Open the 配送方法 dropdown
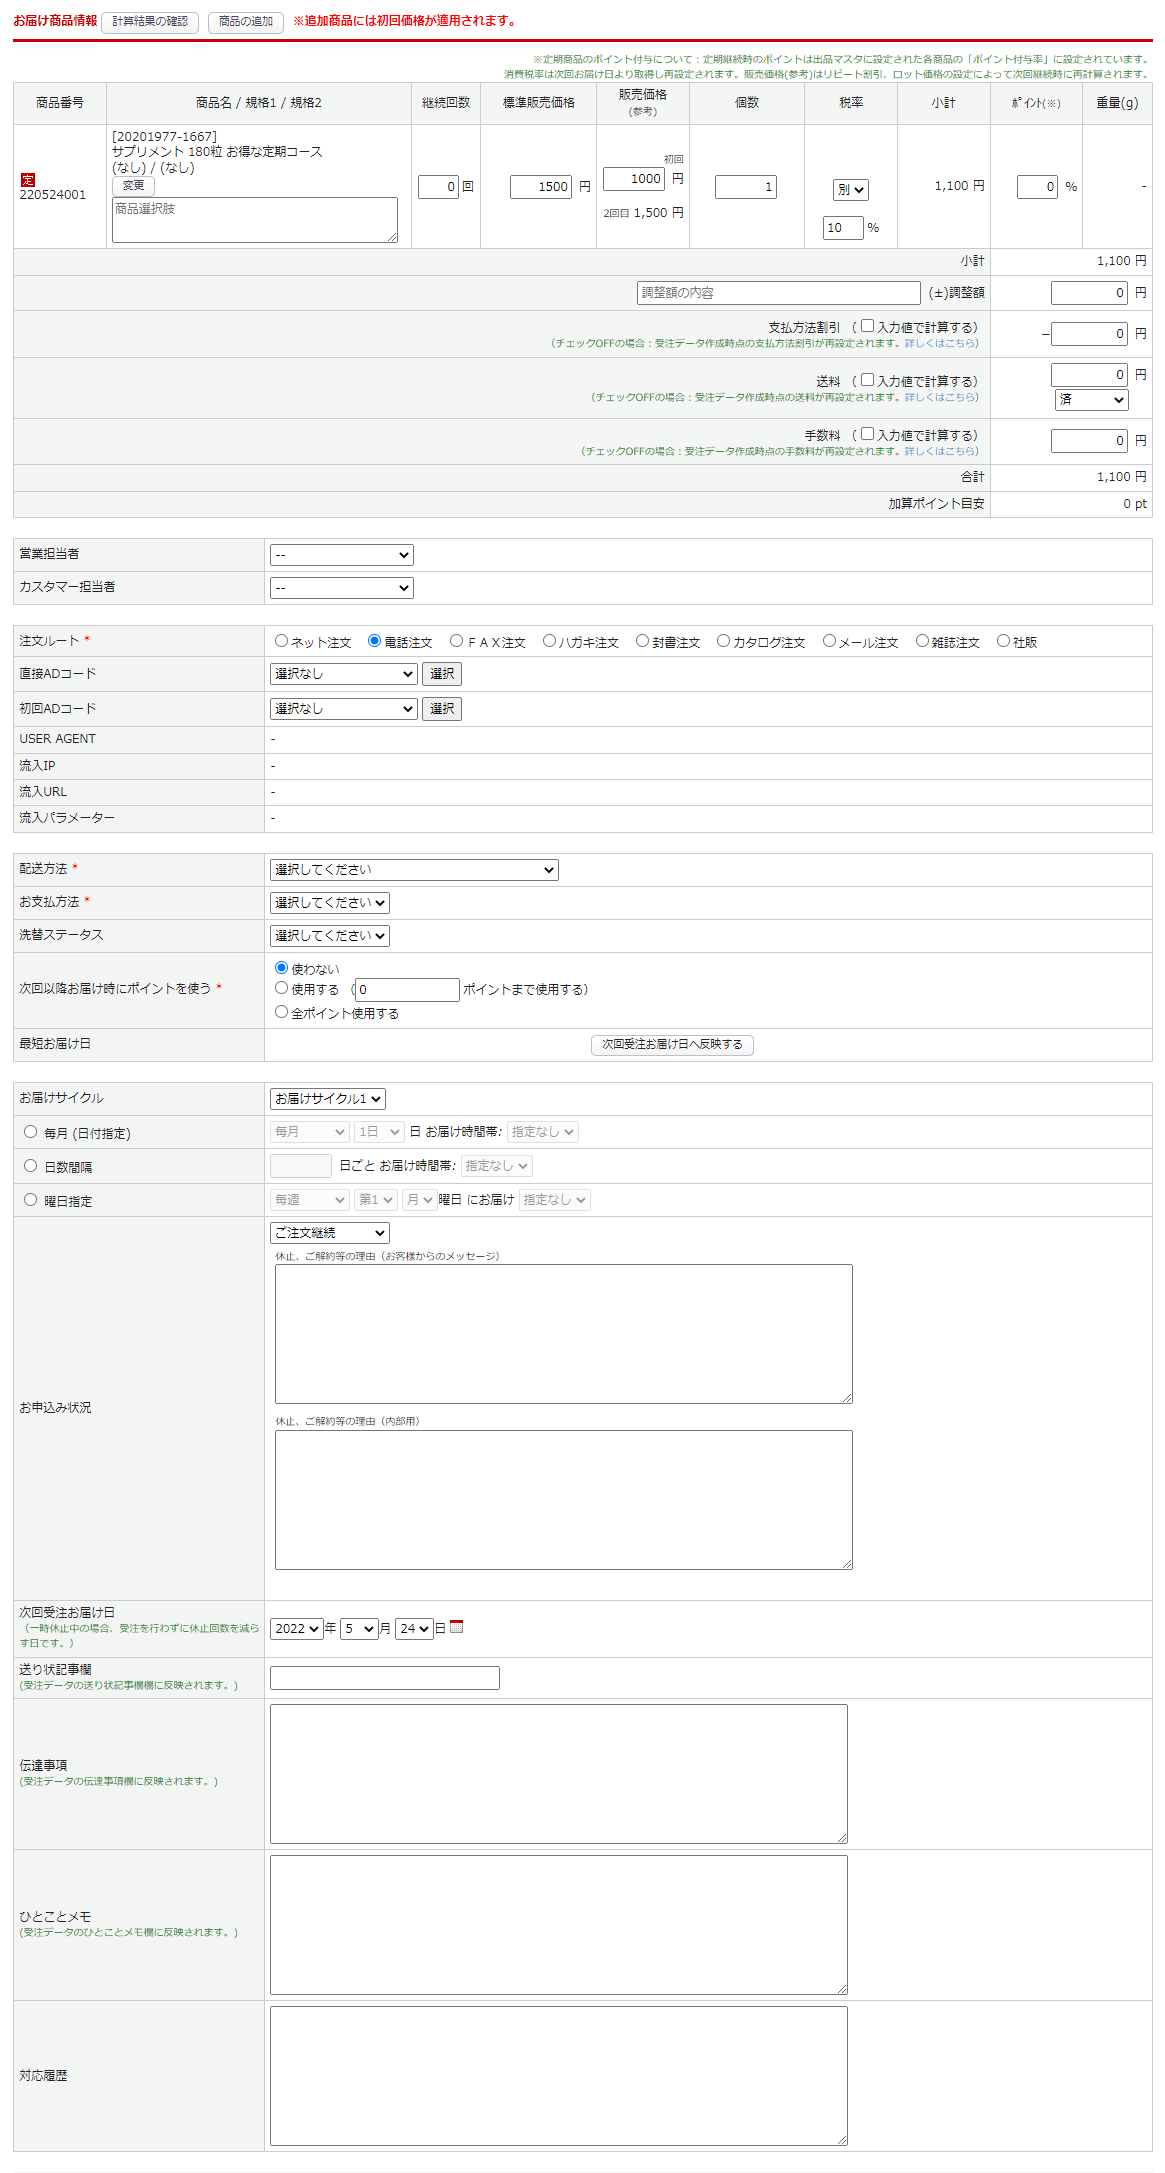The height and width of the screenshot is (2173, 1165). (x=414, y=870)
